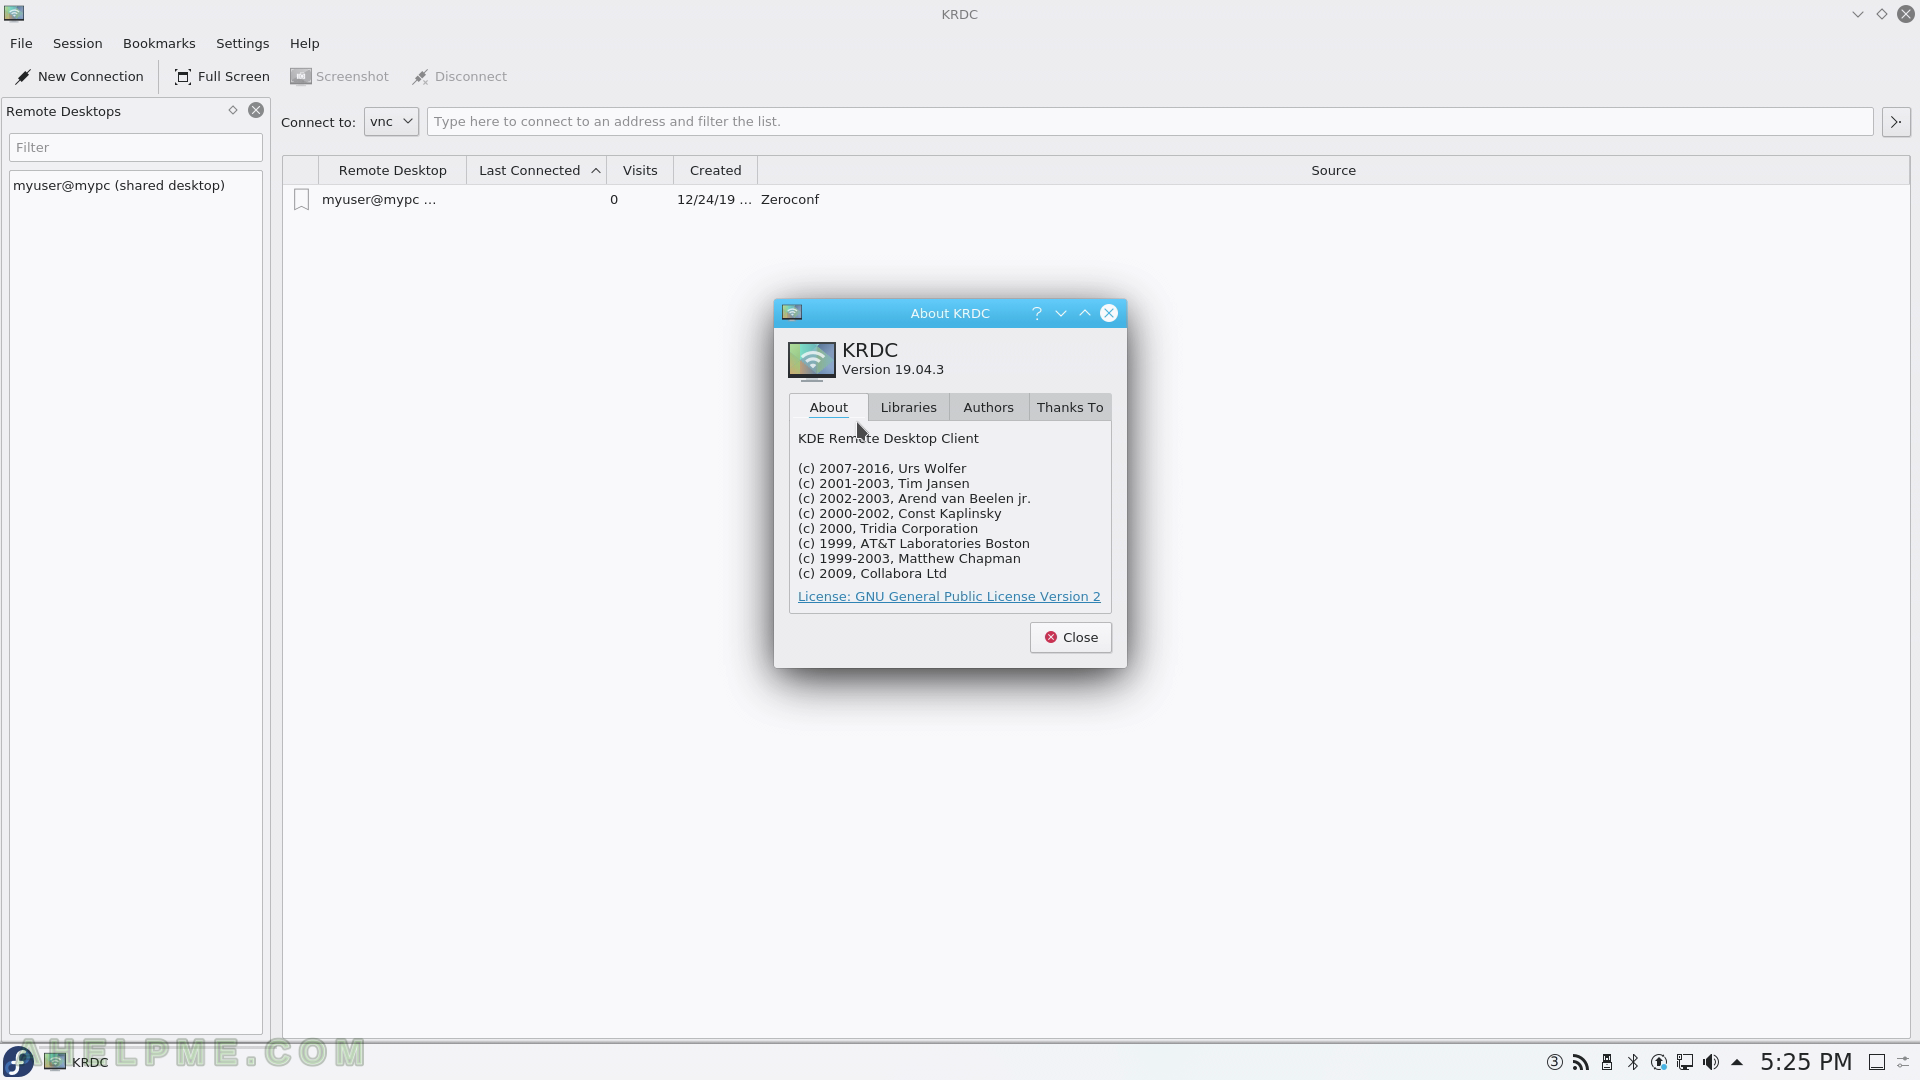Open the notifications tray icon showing 3

(1555, 1062)
